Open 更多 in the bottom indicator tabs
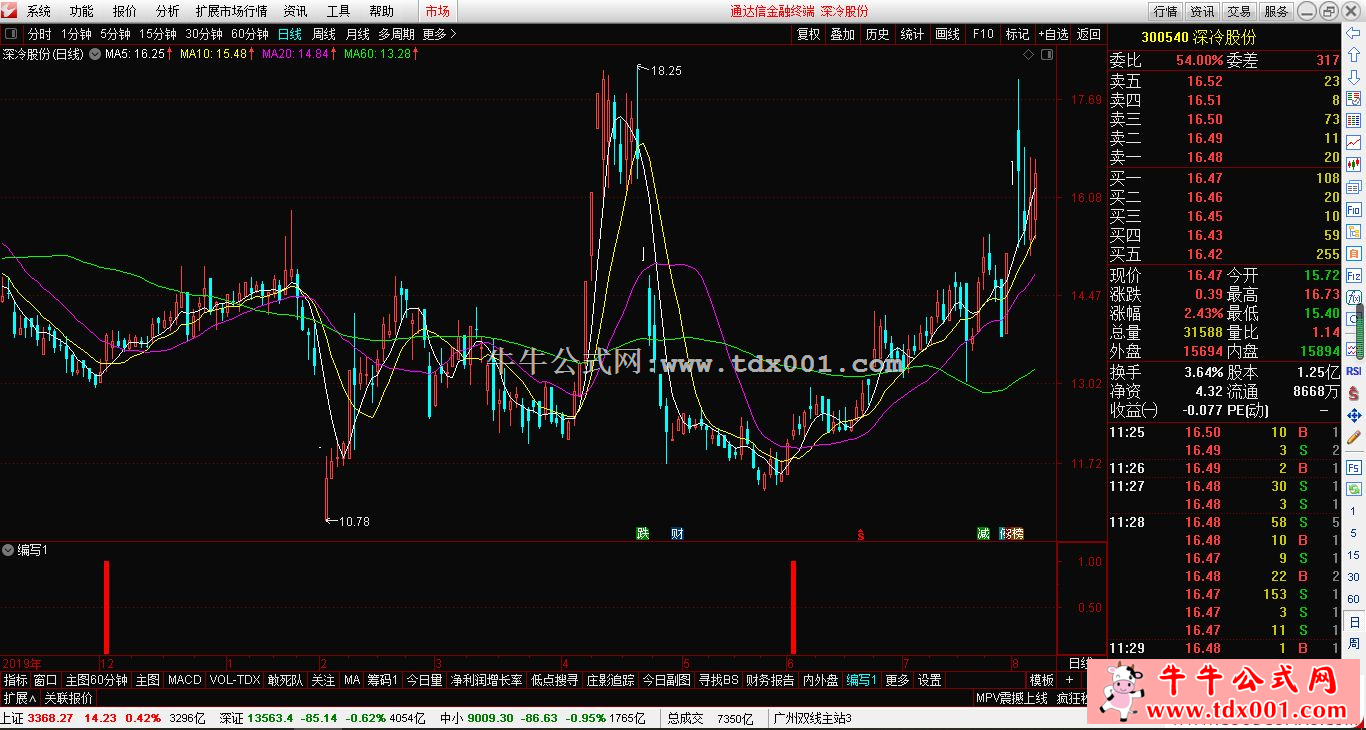The width and height of the screenshot is (1366, 730). [x=898, y=680]
